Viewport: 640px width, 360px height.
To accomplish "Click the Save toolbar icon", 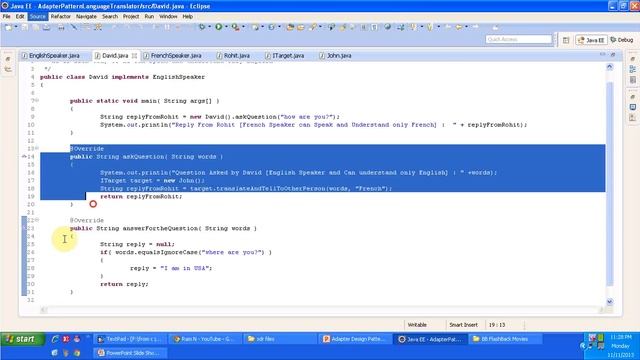I will pos(25,27).
